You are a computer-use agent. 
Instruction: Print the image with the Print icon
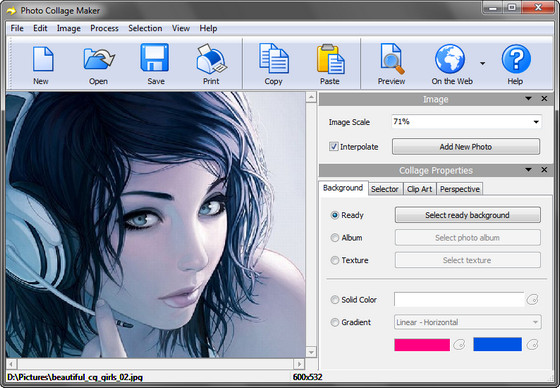pyautogui.click(x=211, y=58)
